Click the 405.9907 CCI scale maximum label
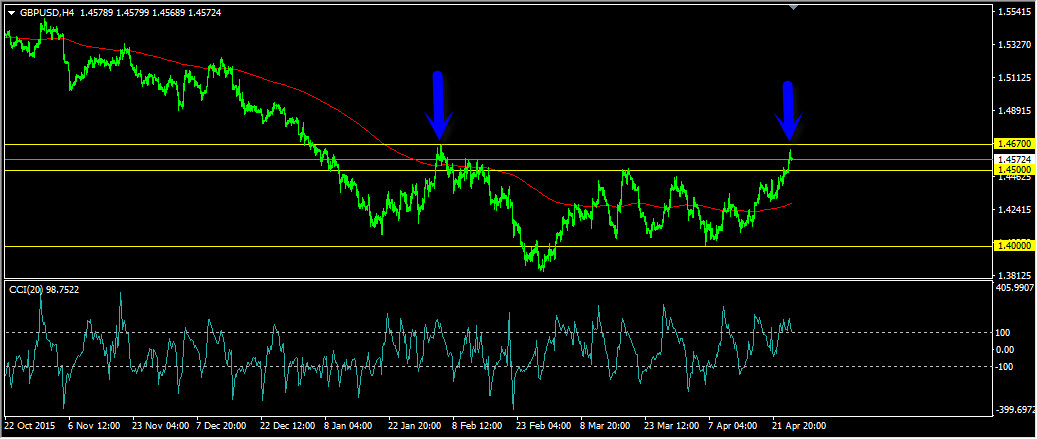The image size is (1037, 439). [1014, 288]
